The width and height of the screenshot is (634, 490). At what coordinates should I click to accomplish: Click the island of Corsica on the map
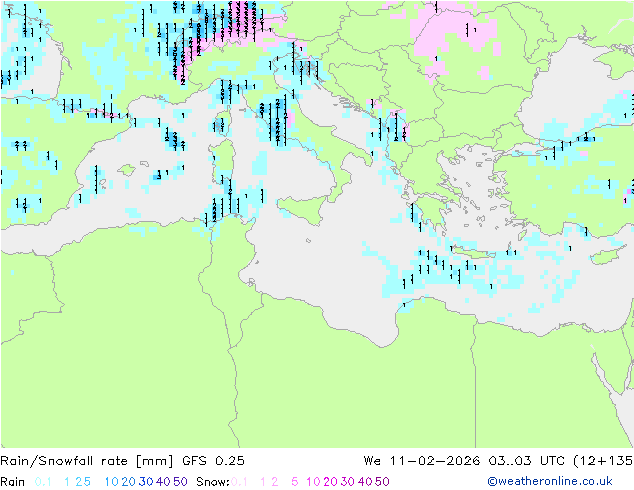click(222, 120)
